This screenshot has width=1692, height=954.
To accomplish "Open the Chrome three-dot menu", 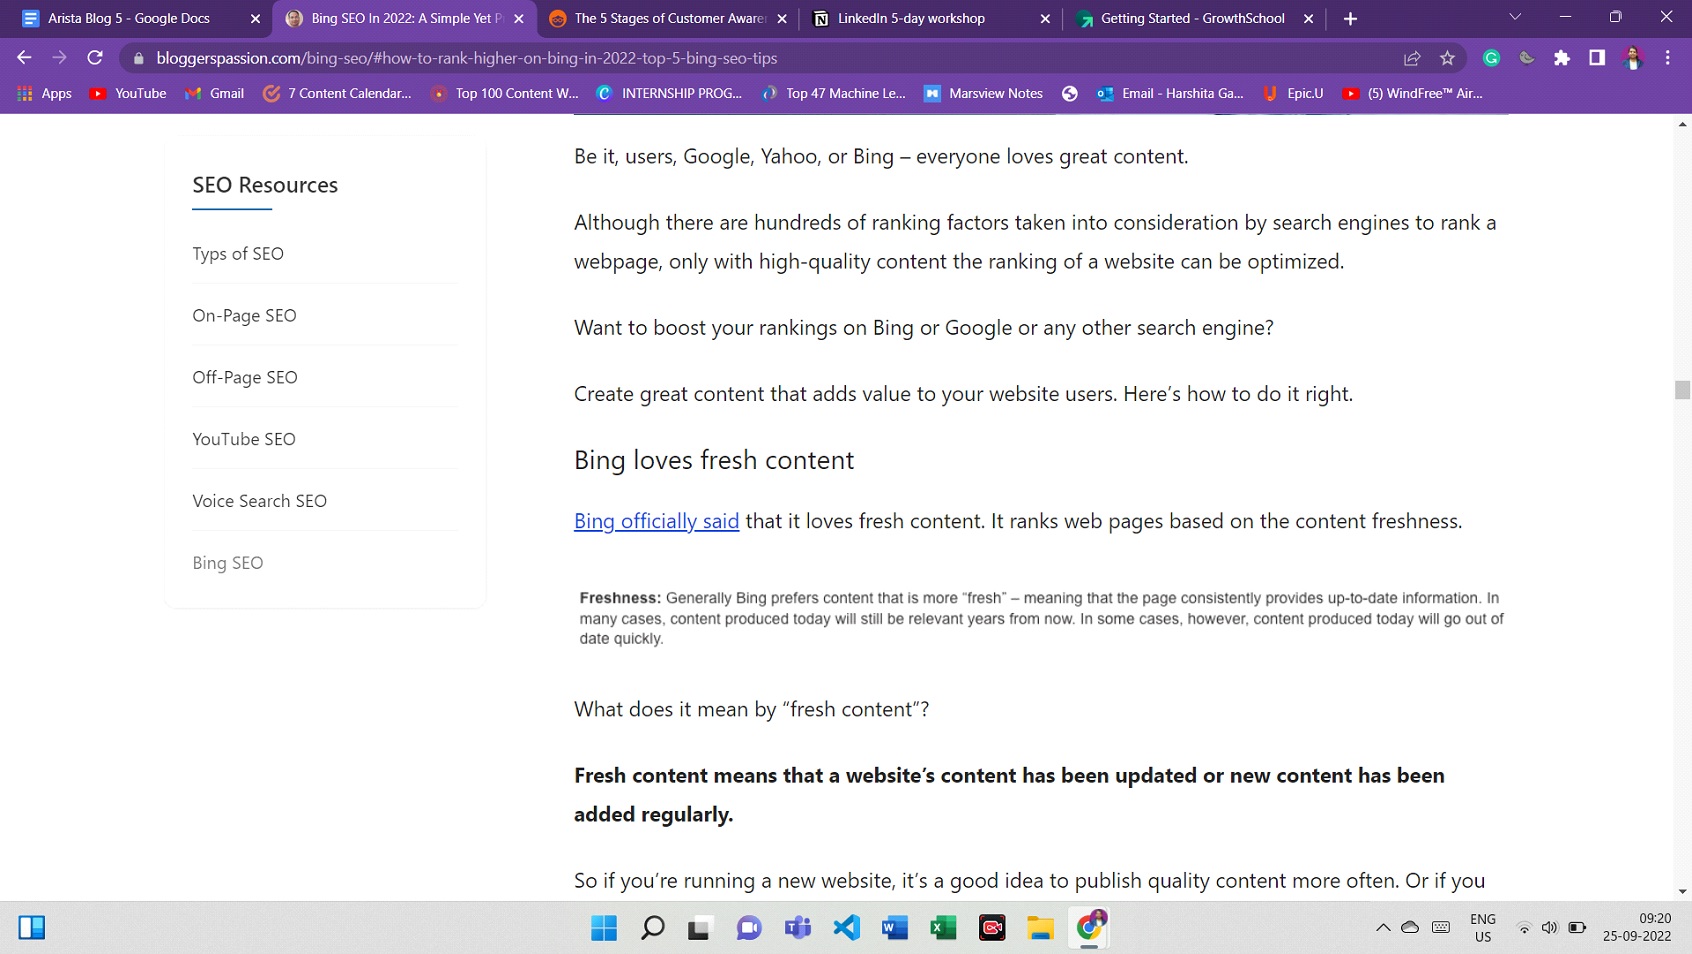I will (1667, 58).
